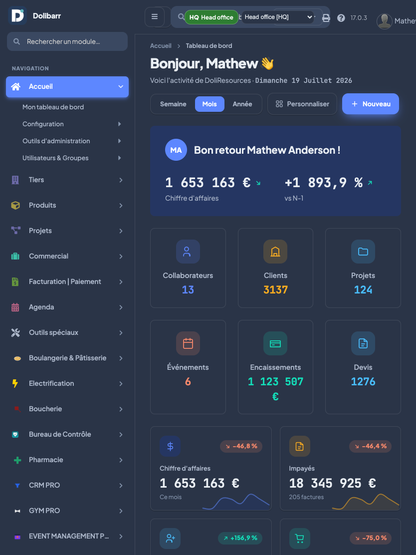
Task: Click the Nouveau button
Action: coord(370,104)
